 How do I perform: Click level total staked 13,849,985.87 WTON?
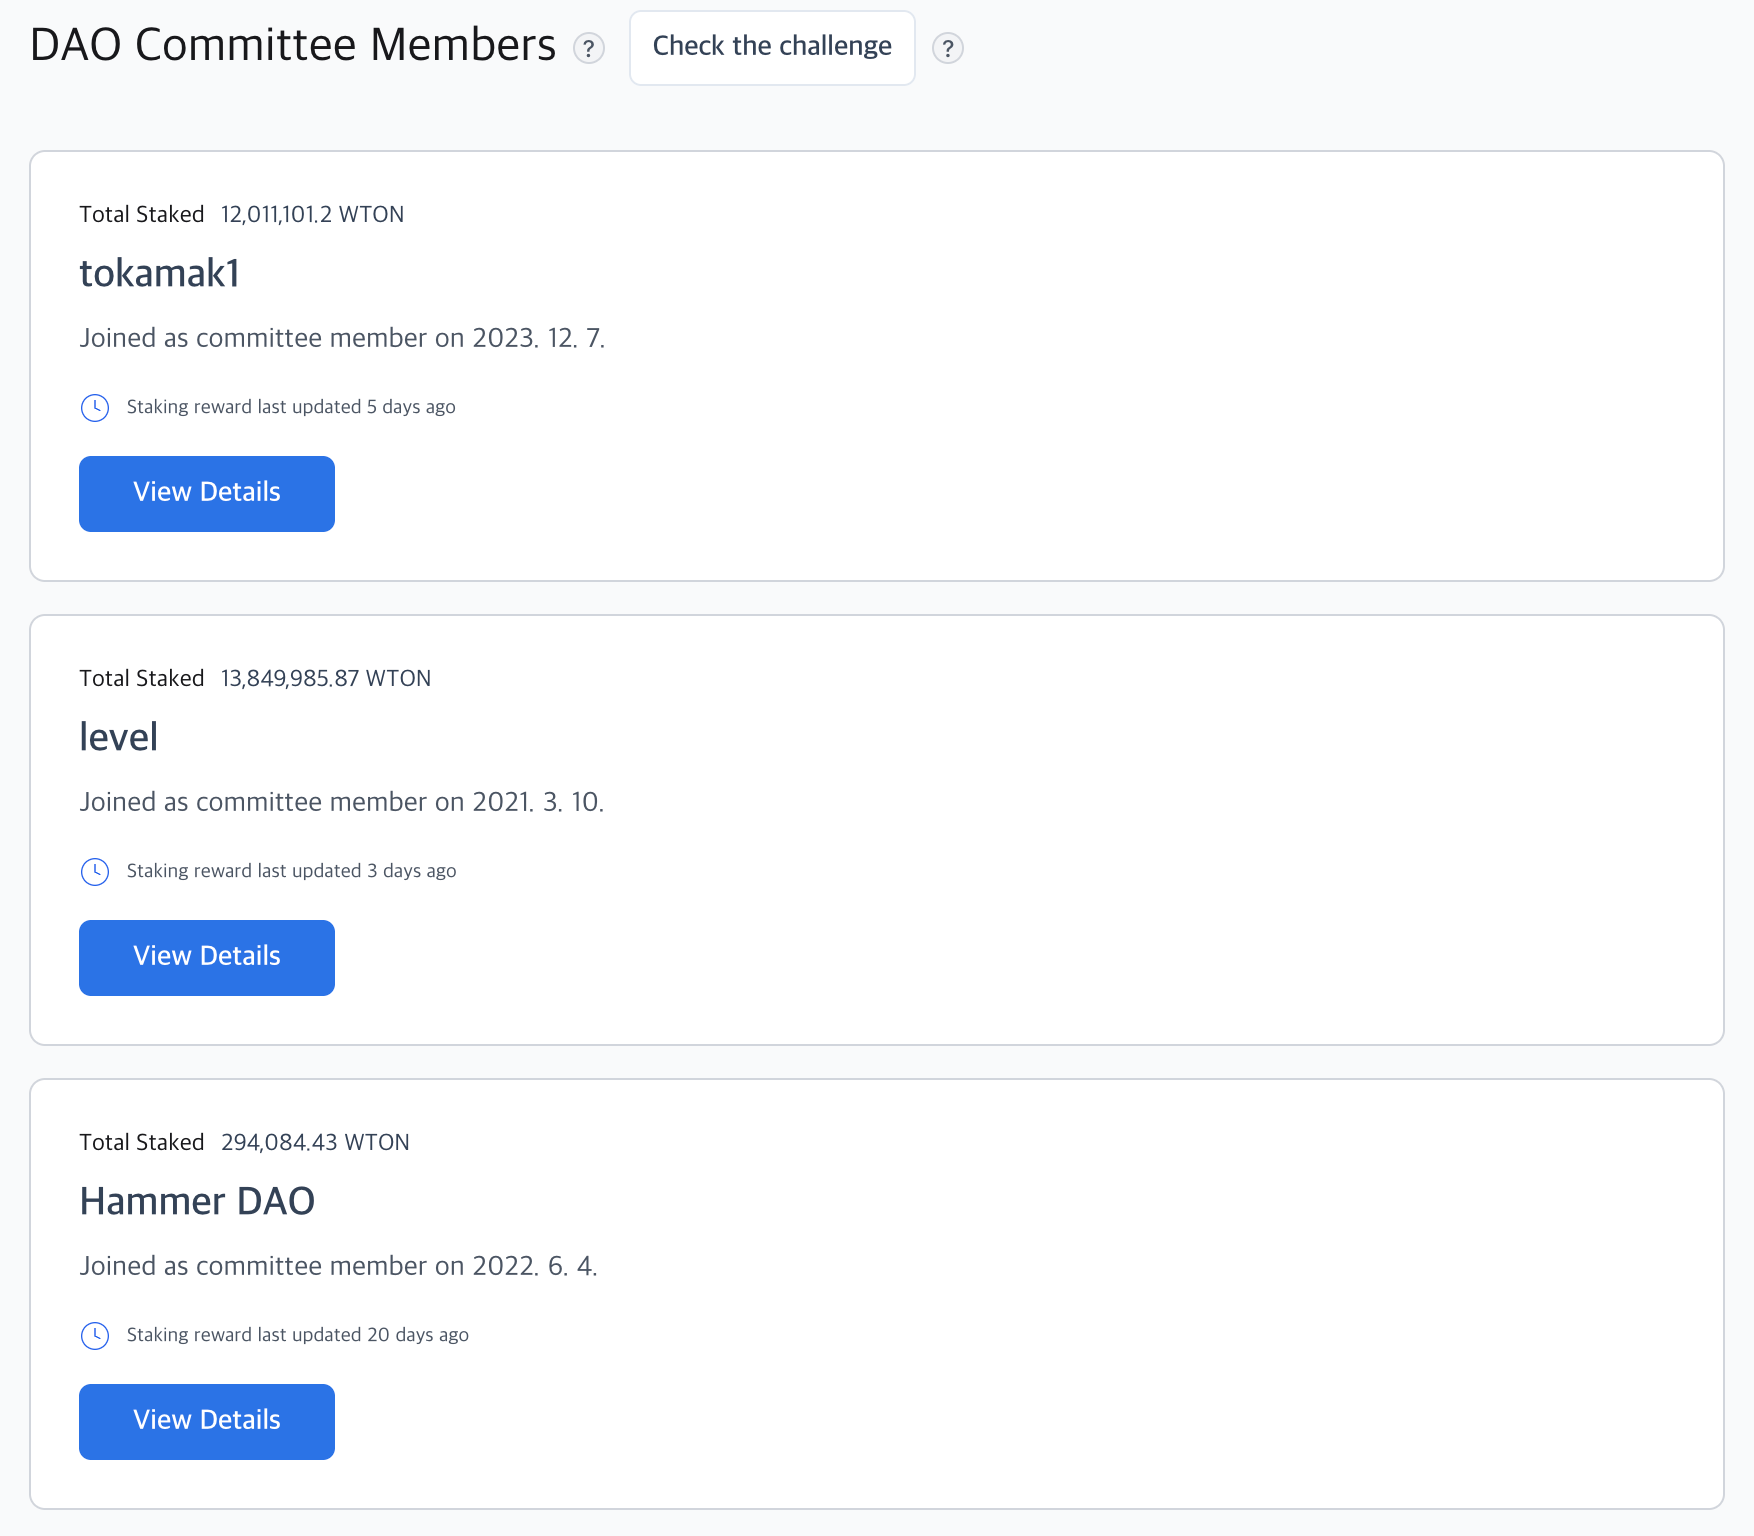[x=326, y=679]
